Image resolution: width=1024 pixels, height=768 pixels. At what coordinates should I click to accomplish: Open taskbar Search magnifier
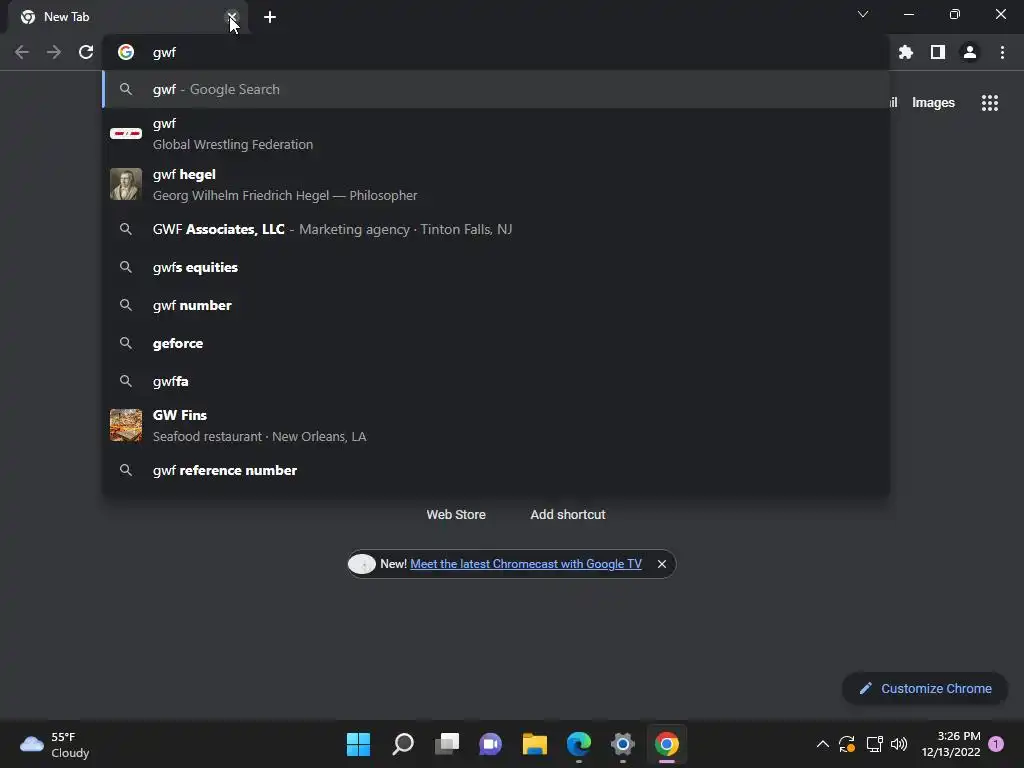click(403, 744)
